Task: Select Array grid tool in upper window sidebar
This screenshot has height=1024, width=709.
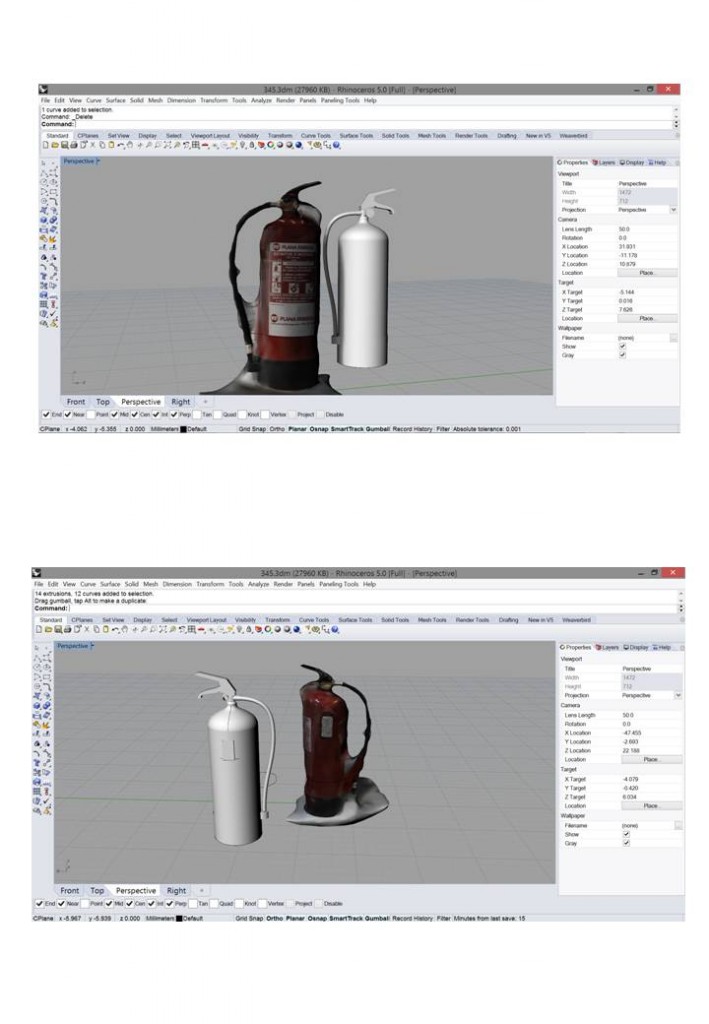Action: click(44, 304)
